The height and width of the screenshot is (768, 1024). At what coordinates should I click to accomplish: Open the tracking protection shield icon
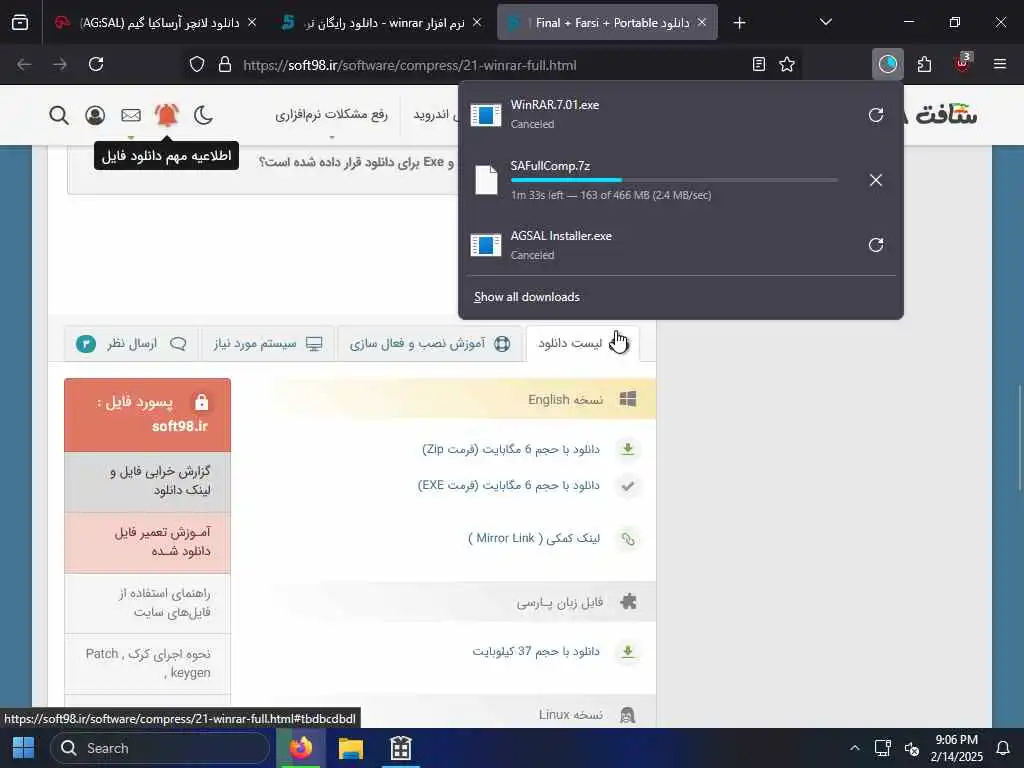pos(197,65)
